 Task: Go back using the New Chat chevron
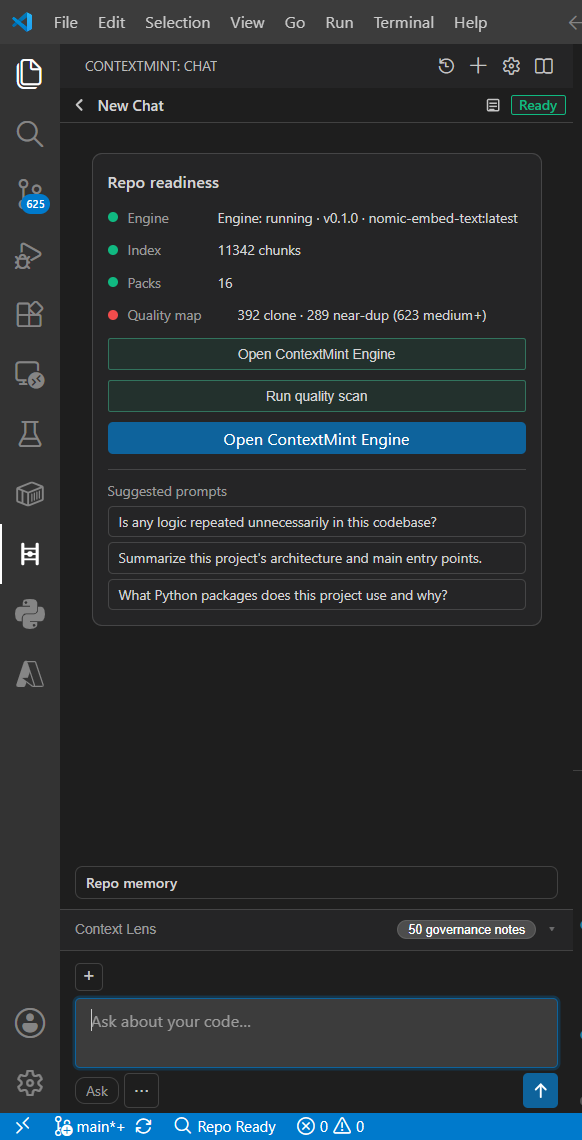pos(79,105)
